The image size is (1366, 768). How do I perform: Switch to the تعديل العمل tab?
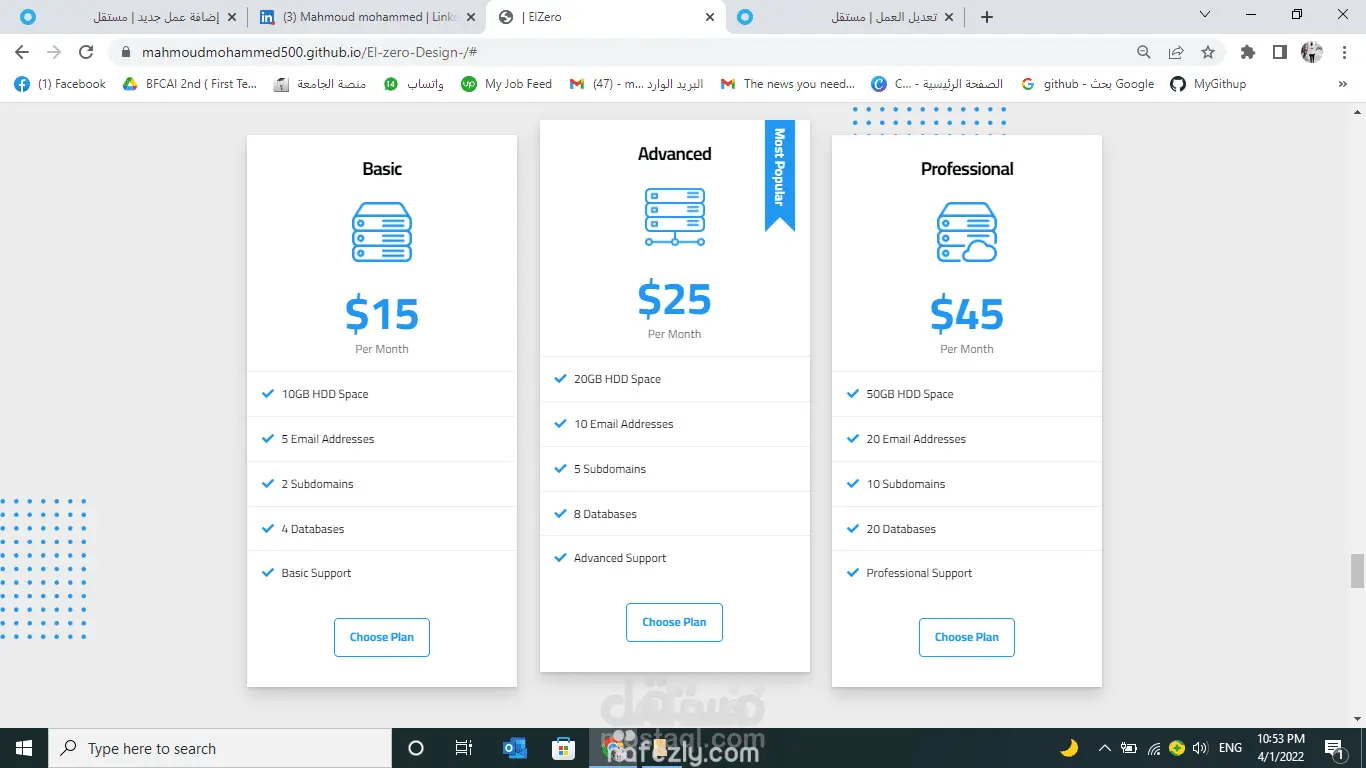(845, 17)
